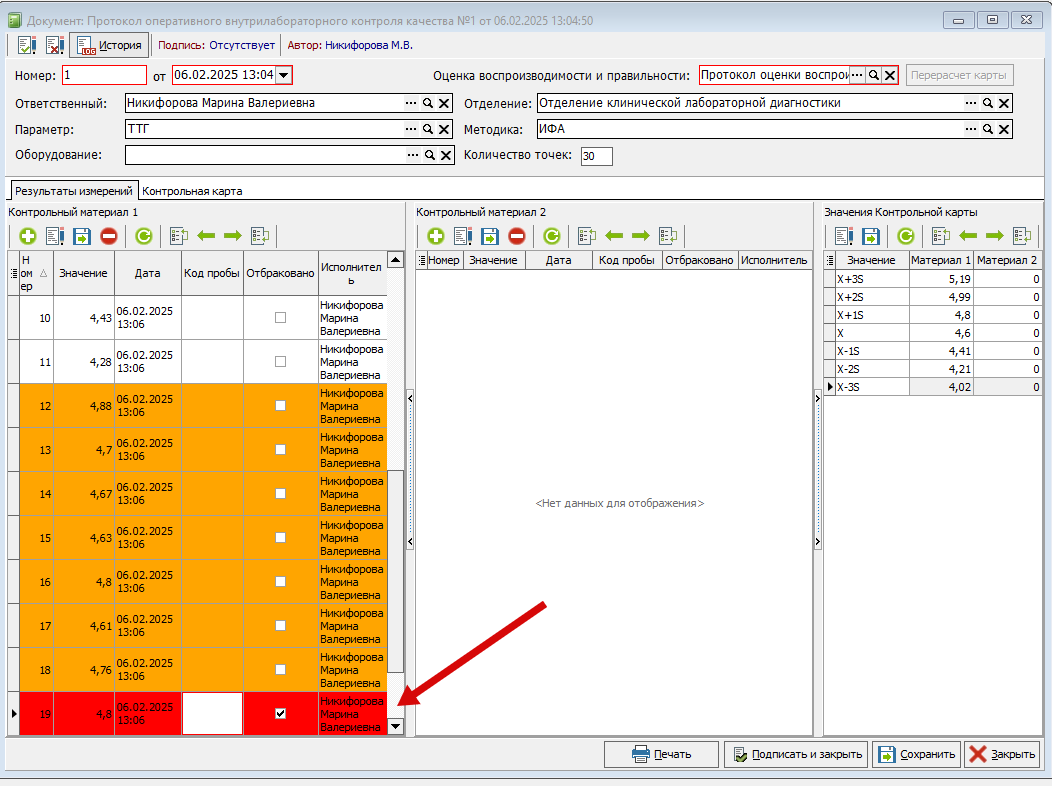Switch to Контрольная карта tab
The width and height of the screenshot is (1052, 786).
pos(192,191)
